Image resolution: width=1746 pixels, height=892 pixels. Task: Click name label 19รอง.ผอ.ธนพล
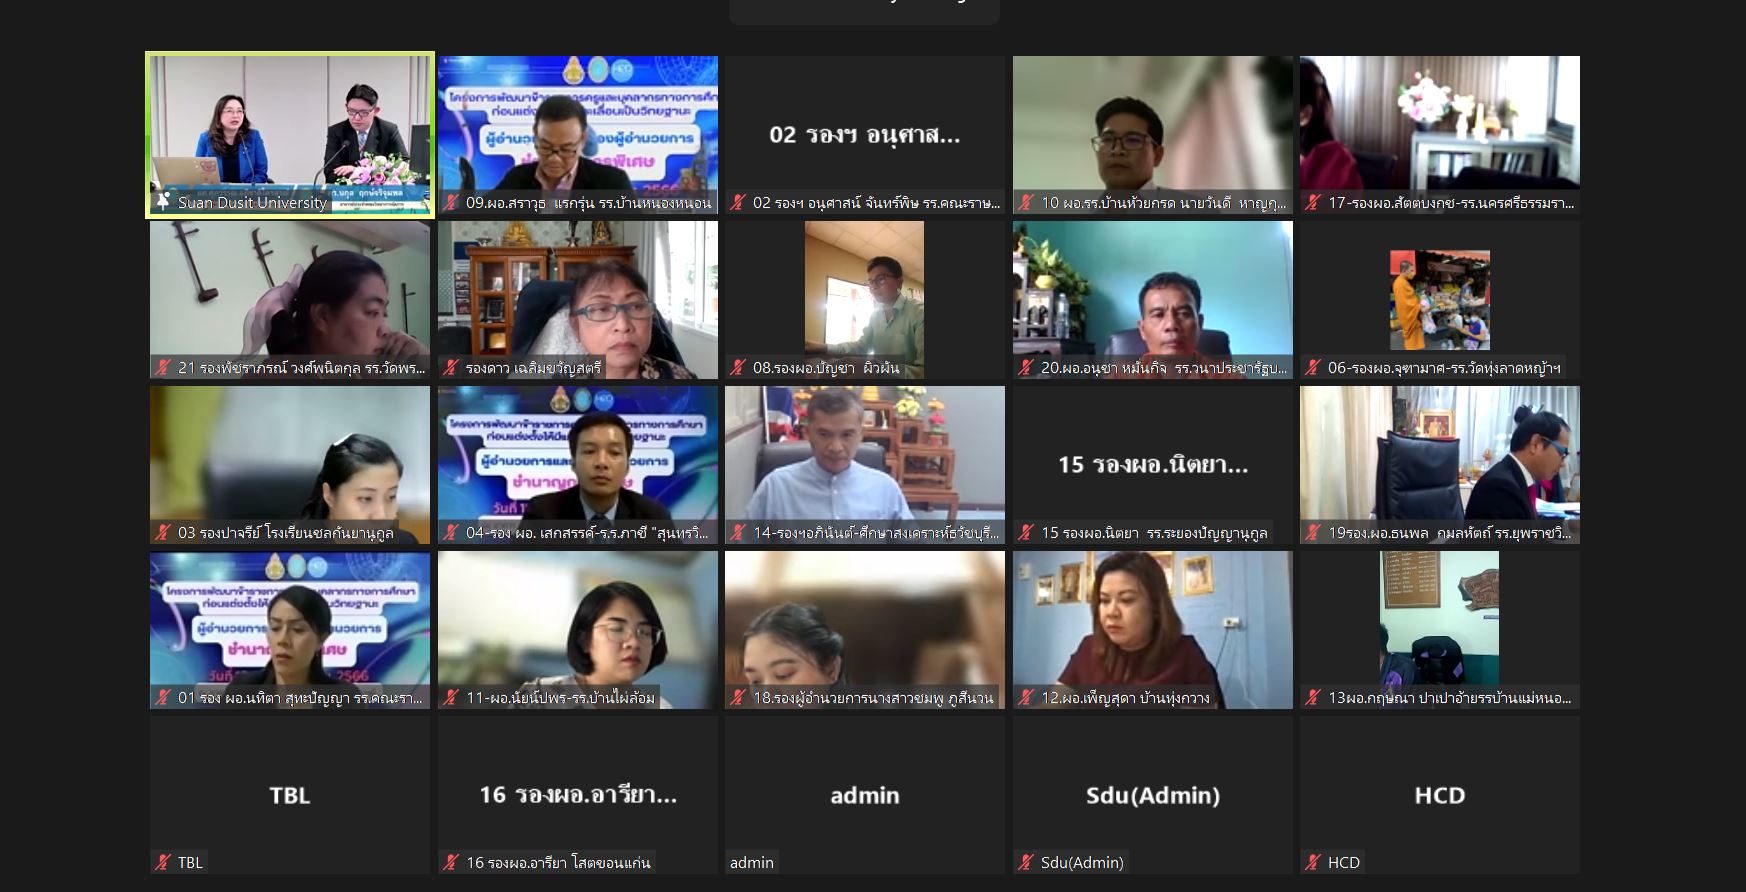pos(1449,533)
